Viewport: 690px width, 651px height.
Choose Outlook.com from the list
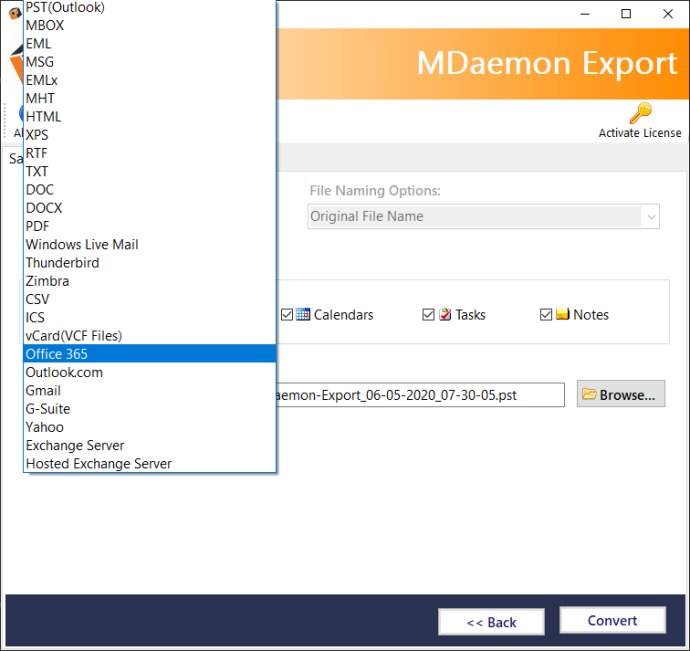(150, 372)
